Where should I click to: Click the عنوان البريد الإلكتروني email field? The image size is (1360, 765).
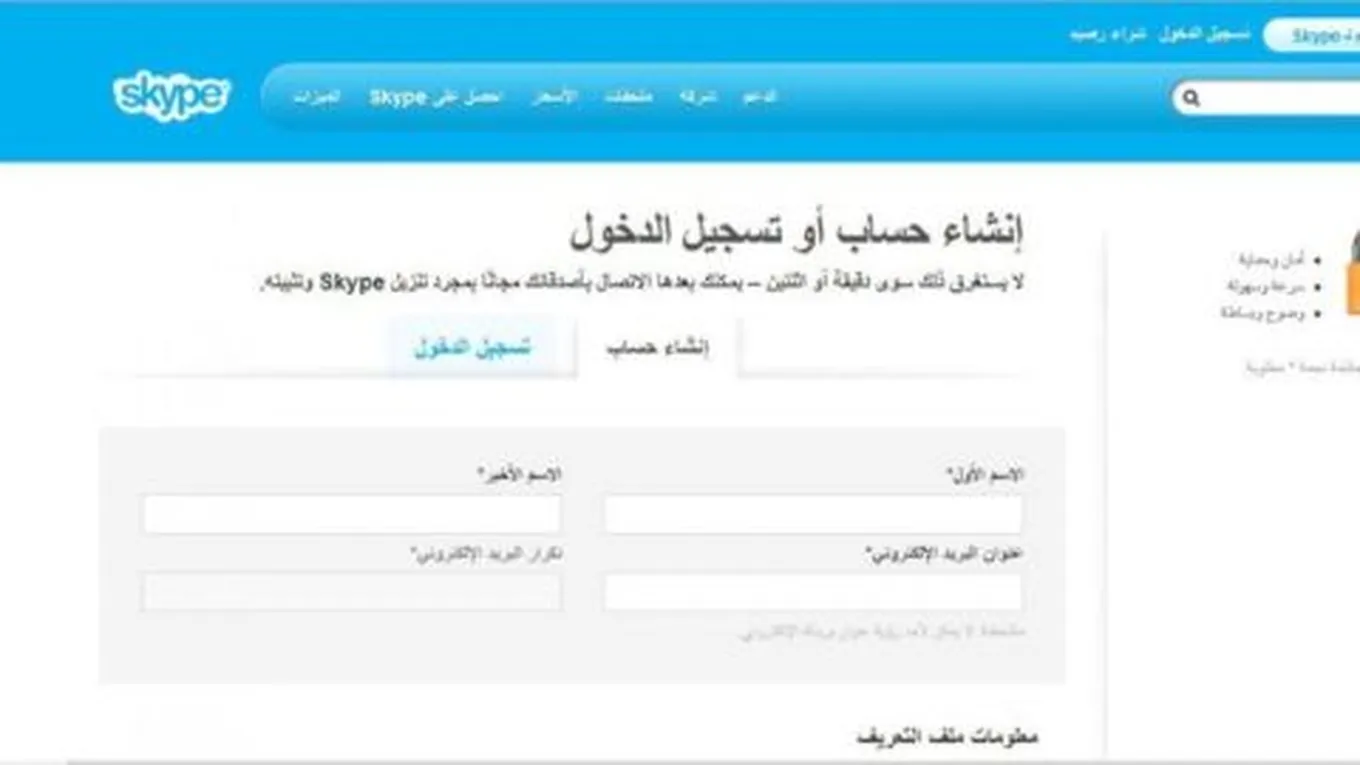(813, 592)
